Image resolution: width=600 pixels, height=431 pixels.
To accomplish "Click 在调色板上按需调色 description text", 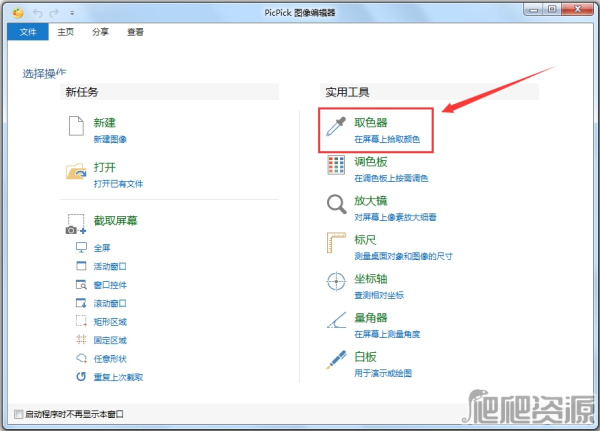I will point(391,178).
